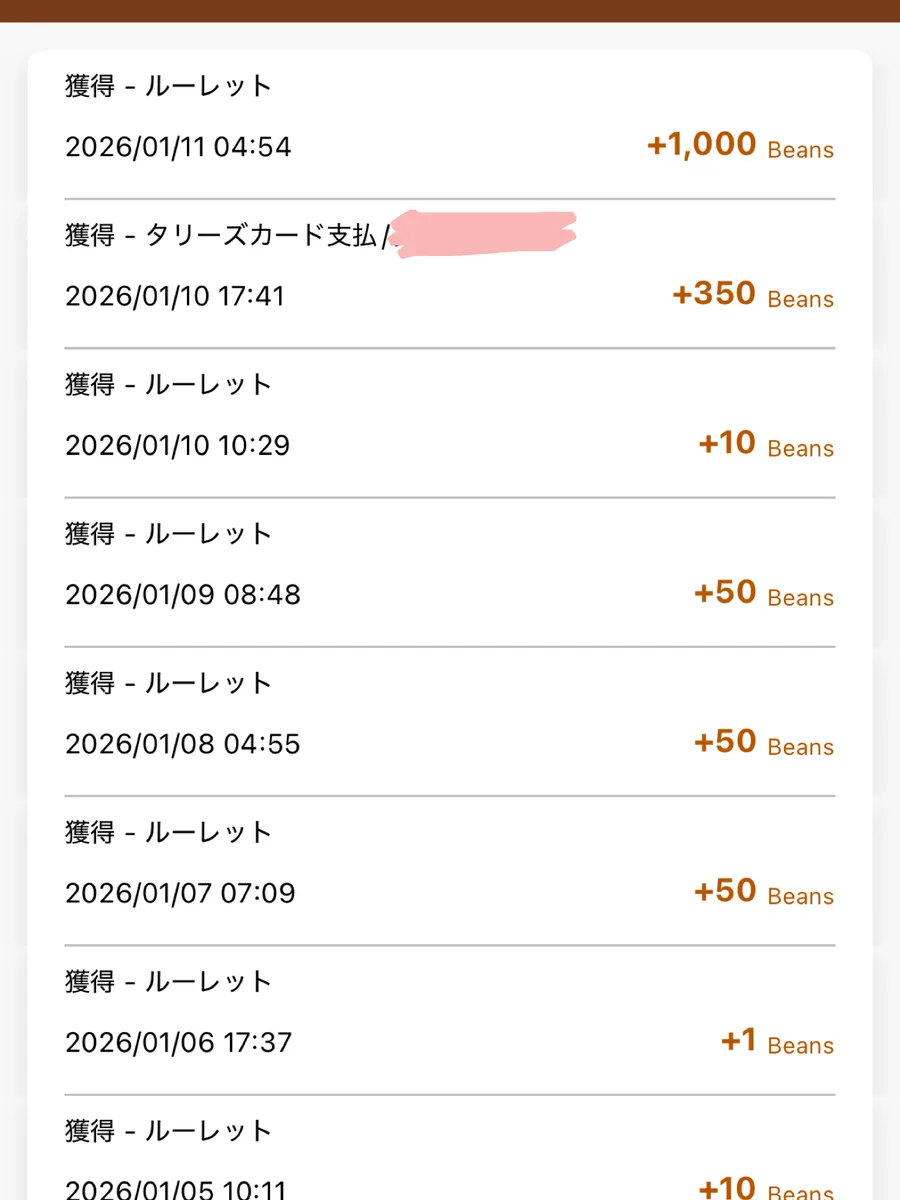
Task: Select the 2026/01/10 10:29 timestamp
Action: click(177, 445)
